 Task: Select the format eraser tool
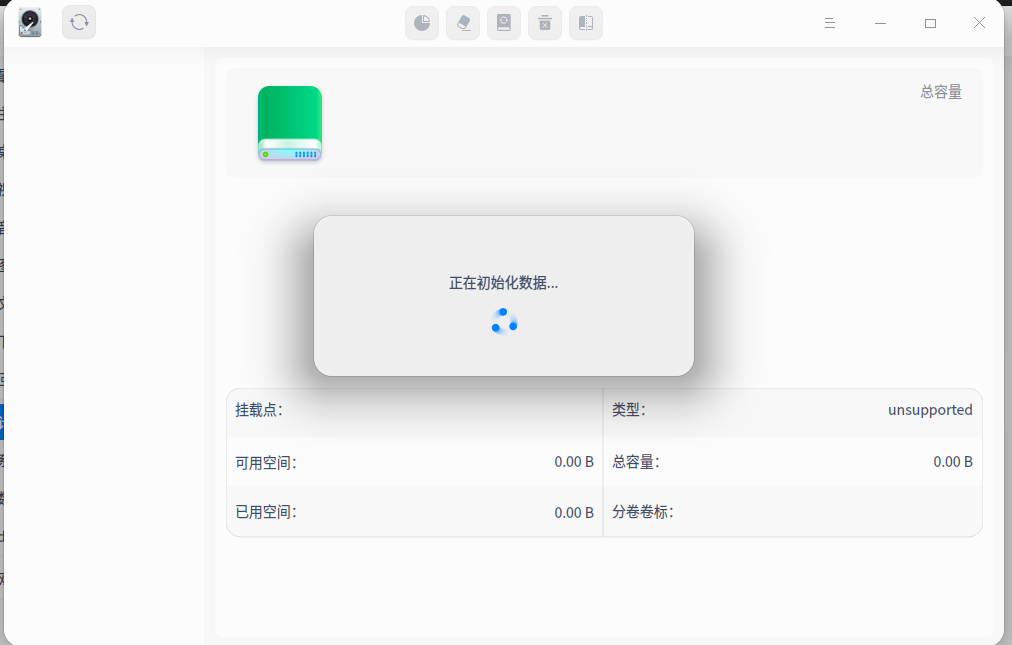[x=463, y=23]
